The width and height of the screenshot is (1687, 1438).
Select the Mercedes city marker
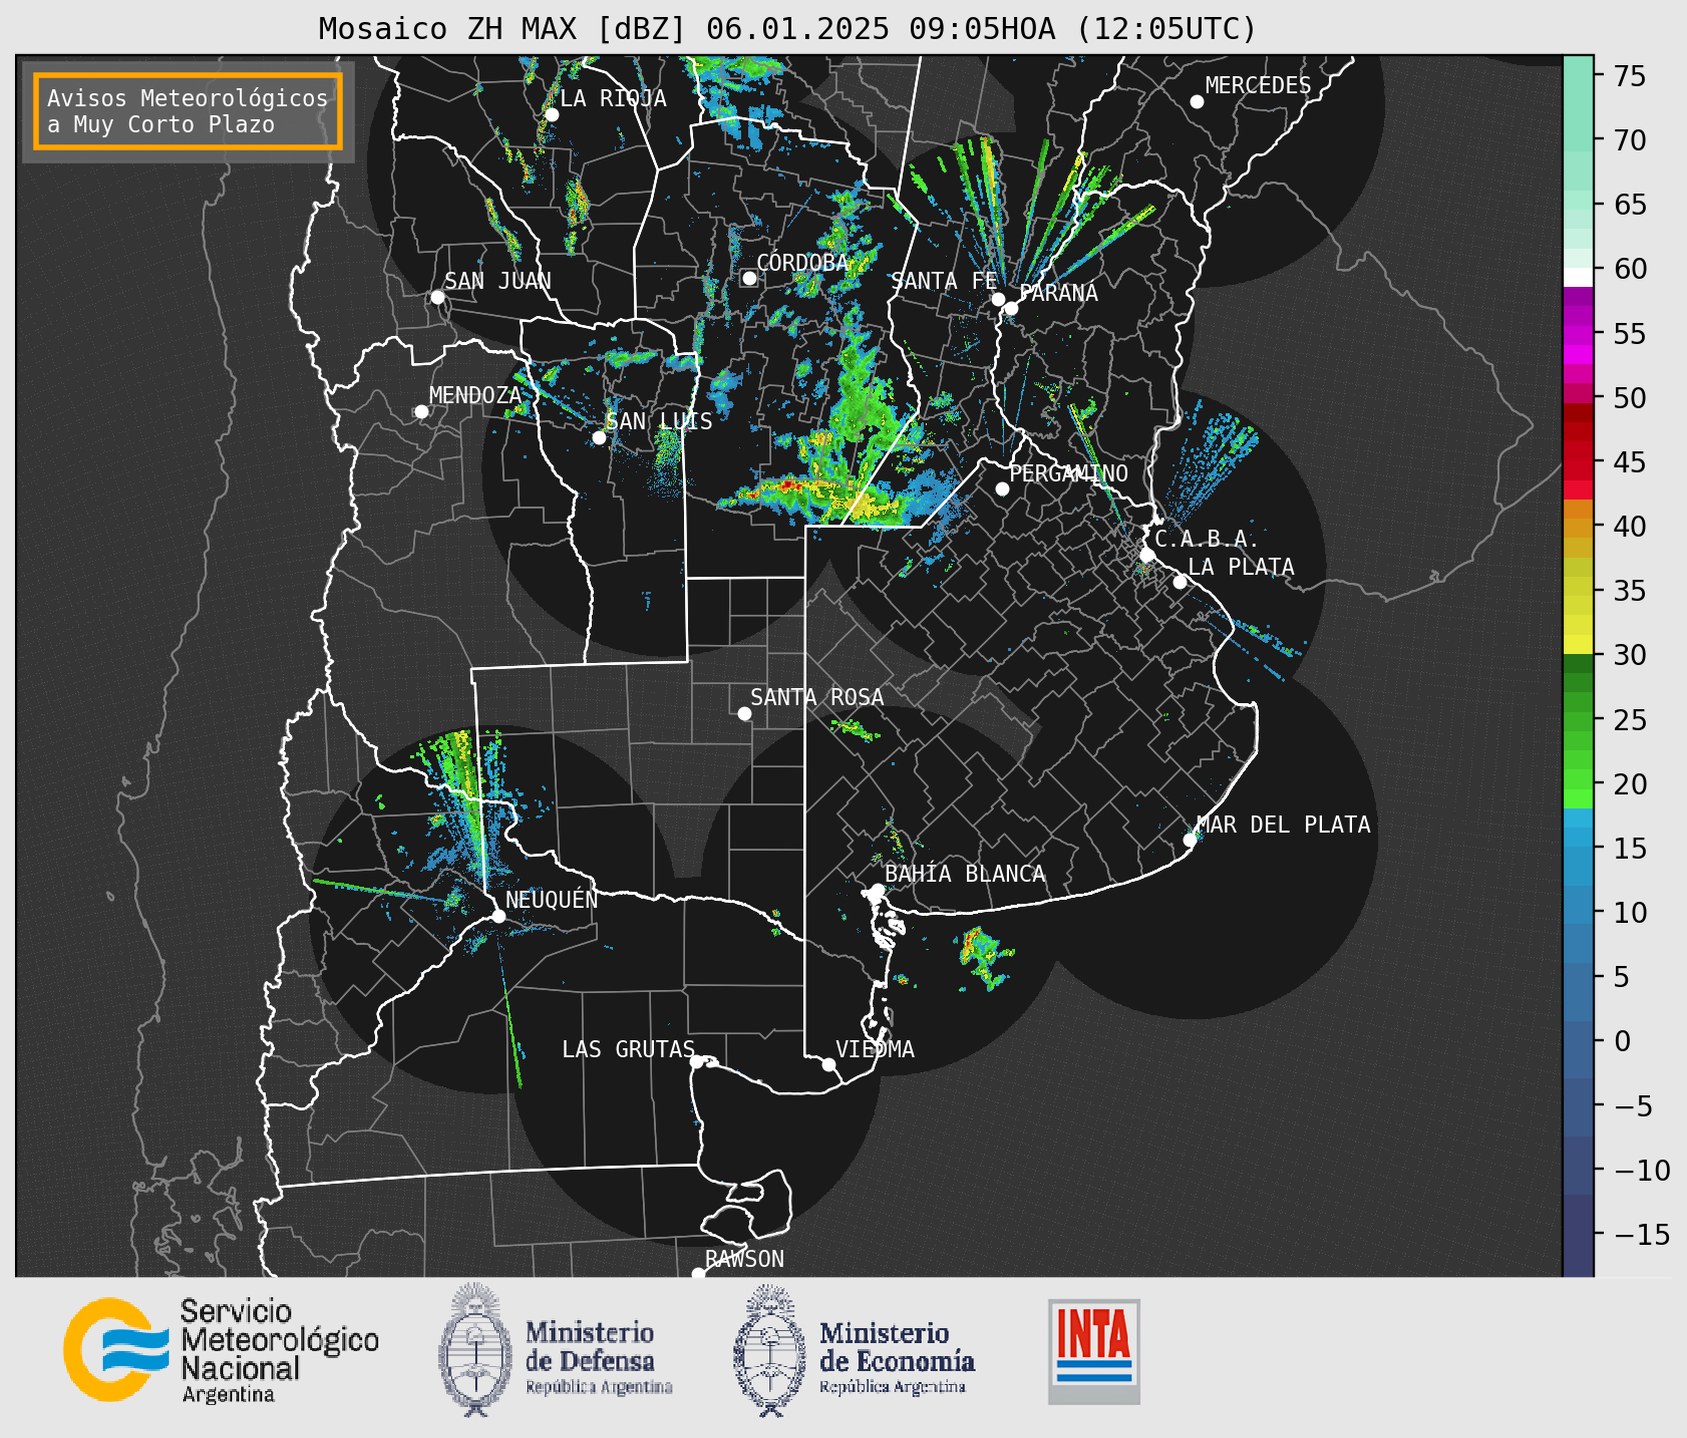(x=1196, y=102)
